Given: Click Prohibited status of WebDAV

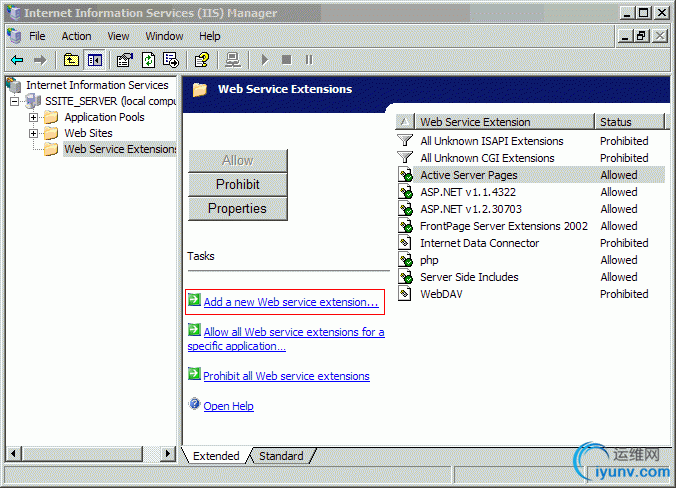Looking at the screenshot, I should pyautogui.click(x=624, y=294).
